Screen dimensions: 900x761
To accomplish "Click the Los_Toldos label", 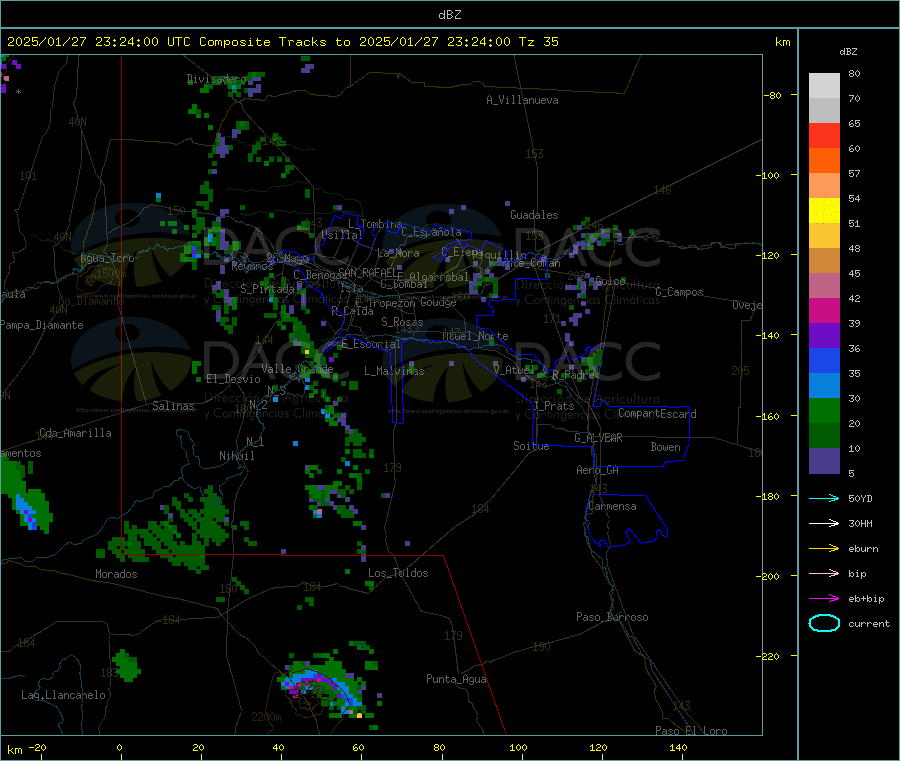I will (398, 573).
